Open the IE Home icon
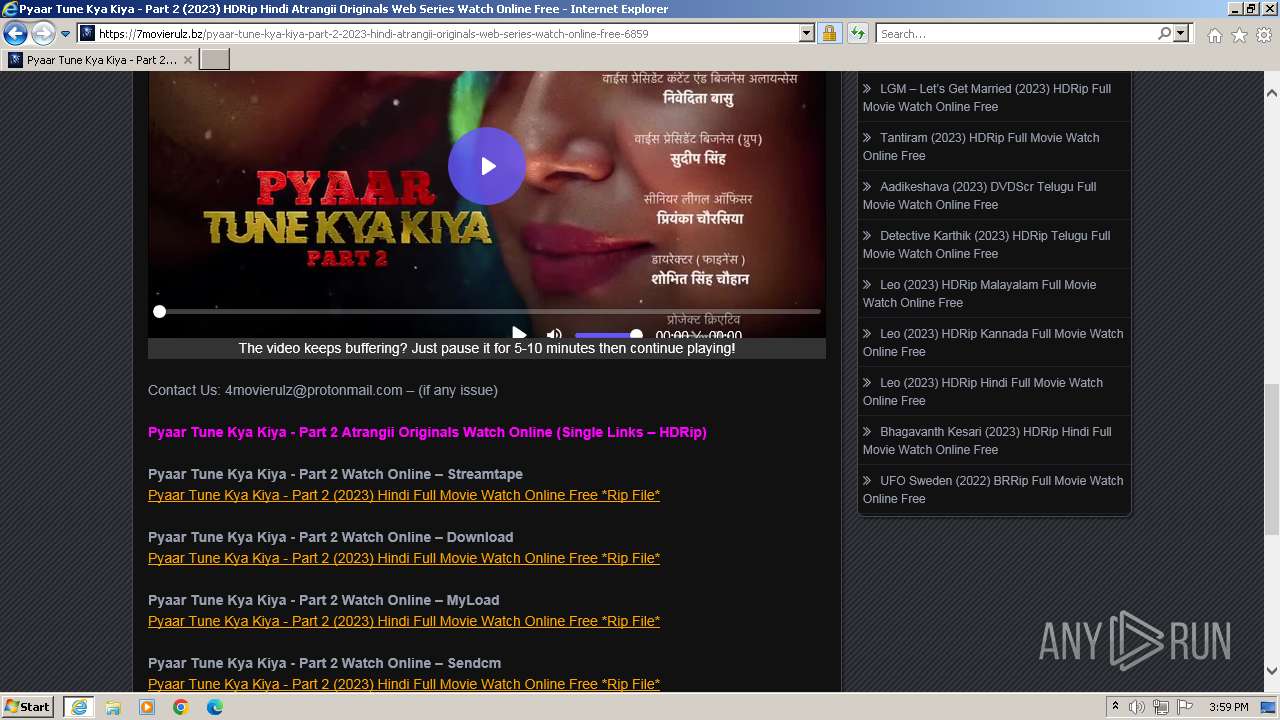The image size is (1280, 720). (1214, 35)
